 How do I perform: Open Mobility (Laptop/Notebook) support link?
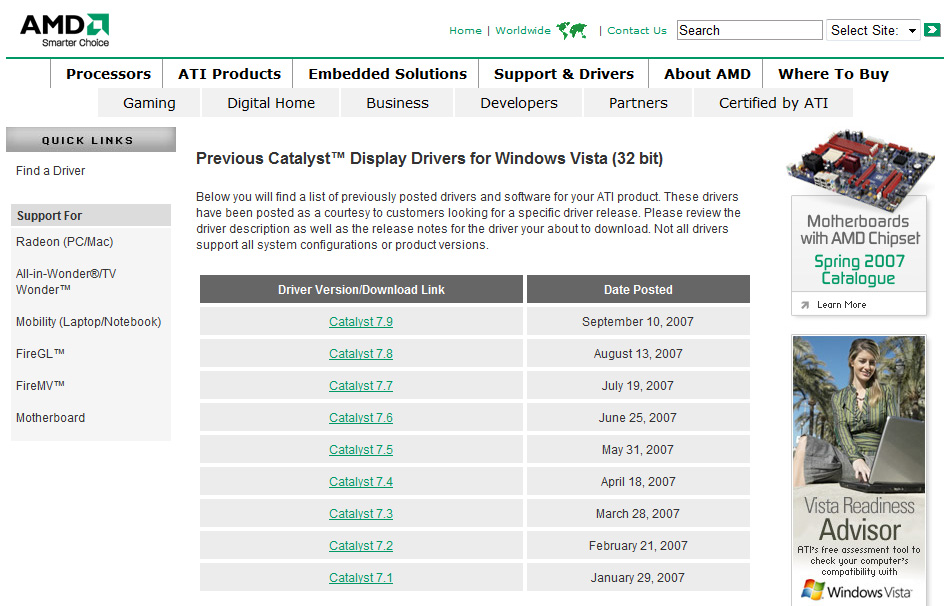coord(88,322)
